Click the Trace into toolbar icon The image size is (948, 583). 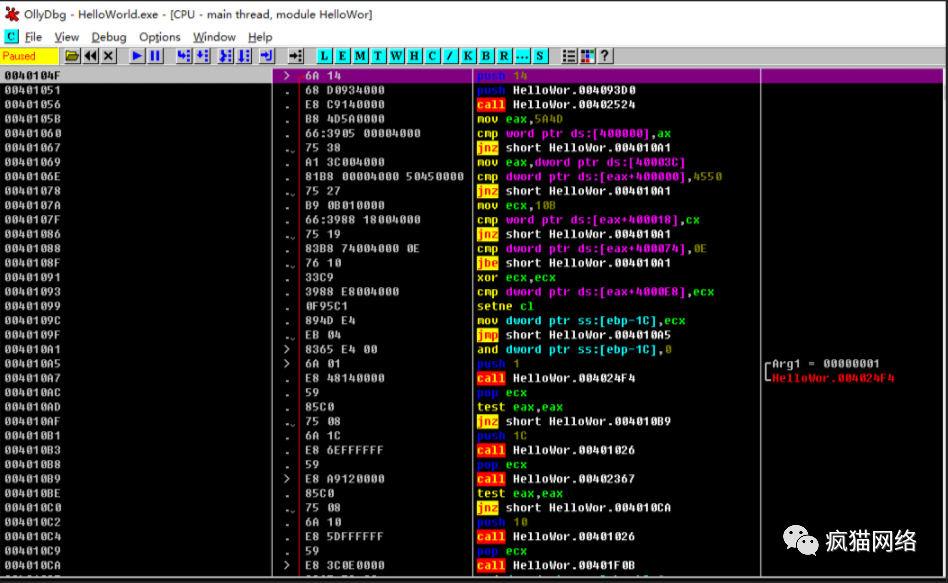(x=226, y=56)
